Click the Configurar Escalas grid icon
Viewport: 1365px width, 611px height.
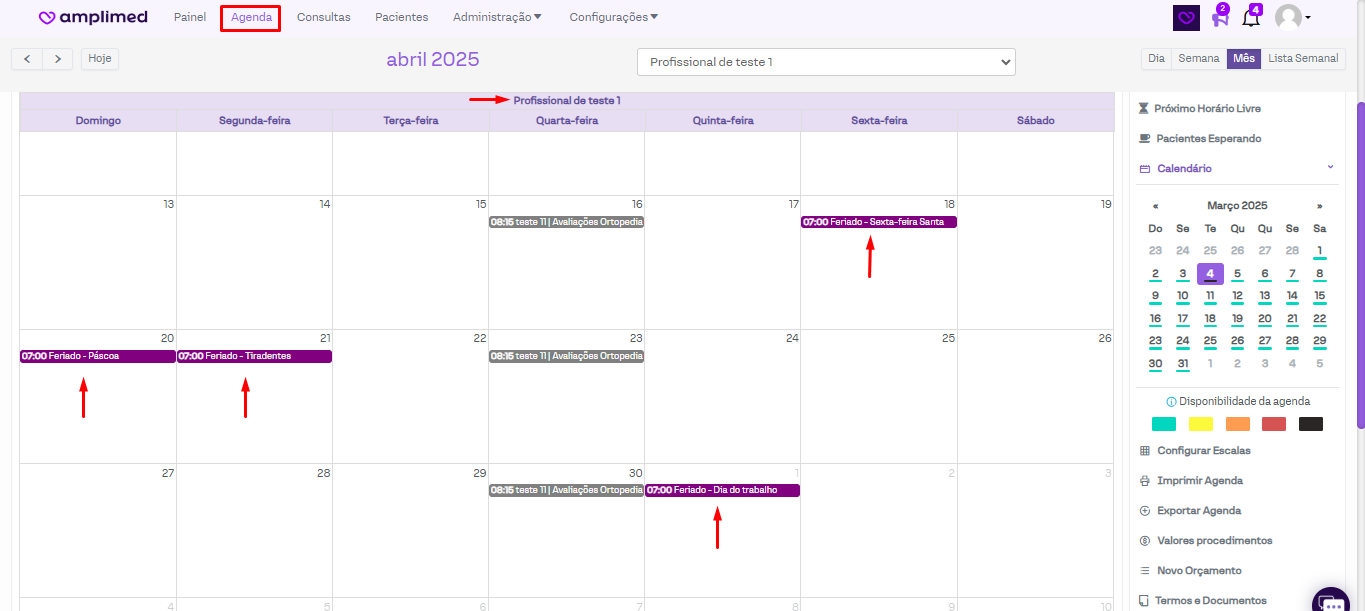tap(1145, 451)
